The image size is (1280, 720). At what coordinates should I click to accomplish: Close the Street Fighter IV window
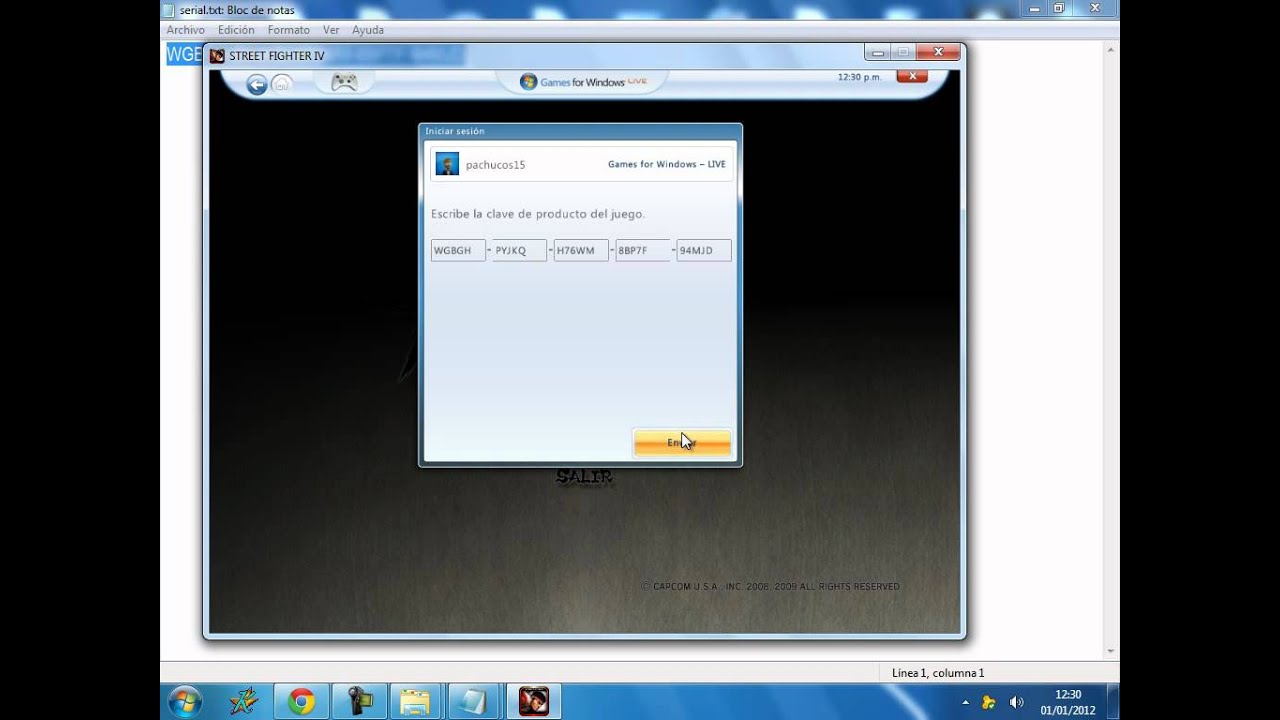(938, 52)
